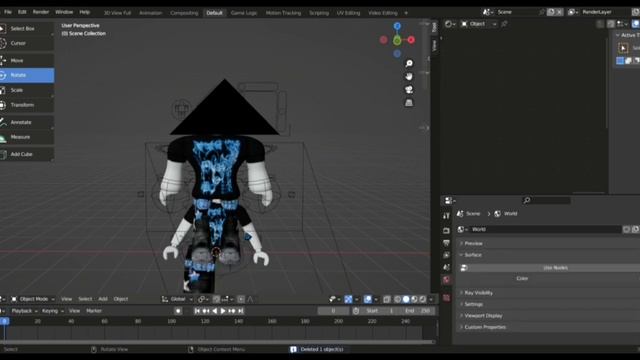Select the Annotate tool
The height and width of the screenshot is (360, 640).
pos(26,122)
